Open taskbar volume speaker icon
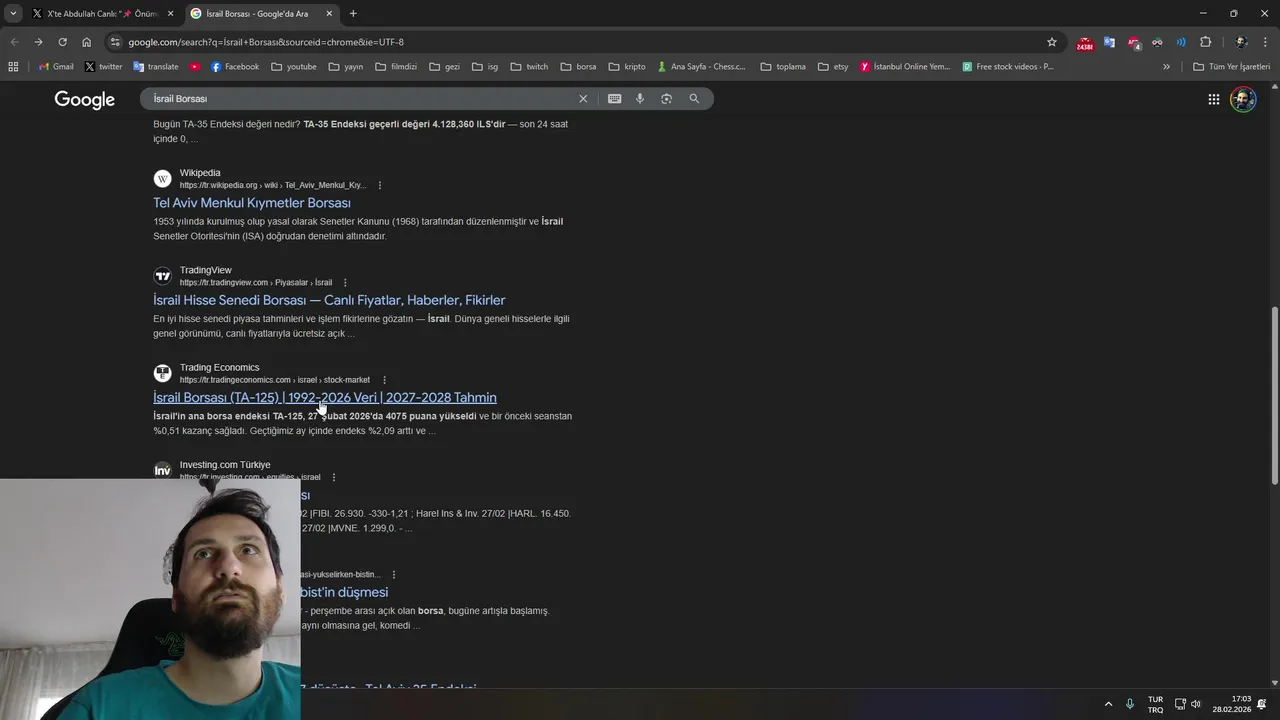 [x=1195, y=704]
